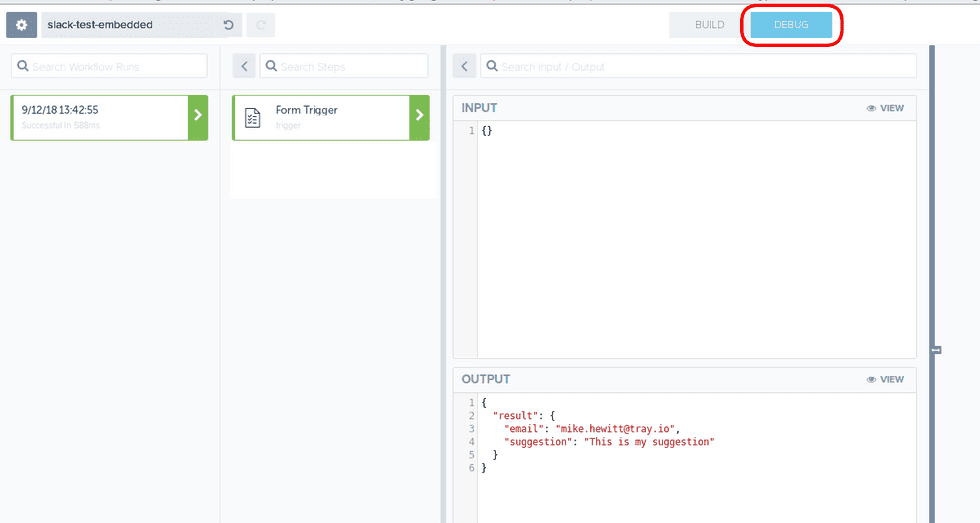Screen dimensions: 980x523
Task: Click the slack-test-embedded workflow name field
Action: pos(128,25)
